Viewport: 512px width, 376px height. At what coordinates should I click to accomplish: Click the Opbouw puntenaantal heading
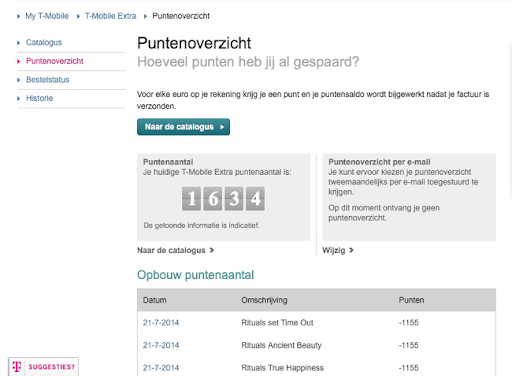195,275
